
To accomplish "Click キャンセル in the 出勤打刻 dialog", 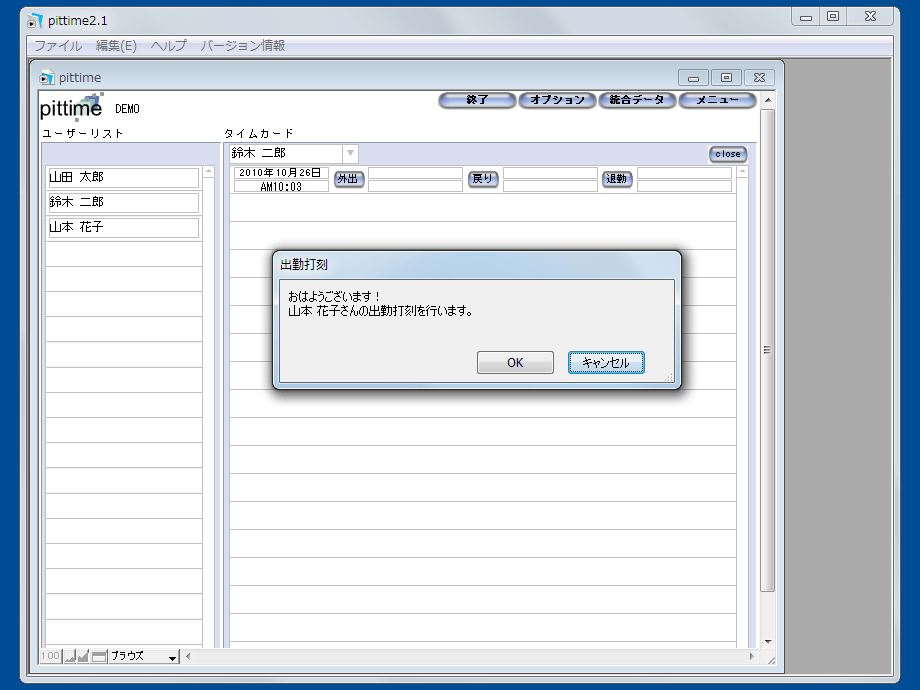I will pos(606,363).
